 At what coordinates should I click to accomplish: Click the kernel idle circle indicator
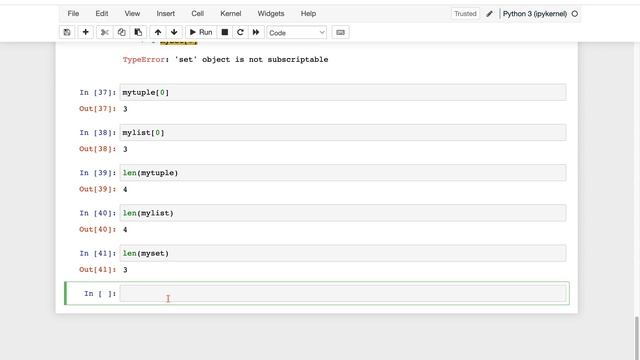[575, 14]
